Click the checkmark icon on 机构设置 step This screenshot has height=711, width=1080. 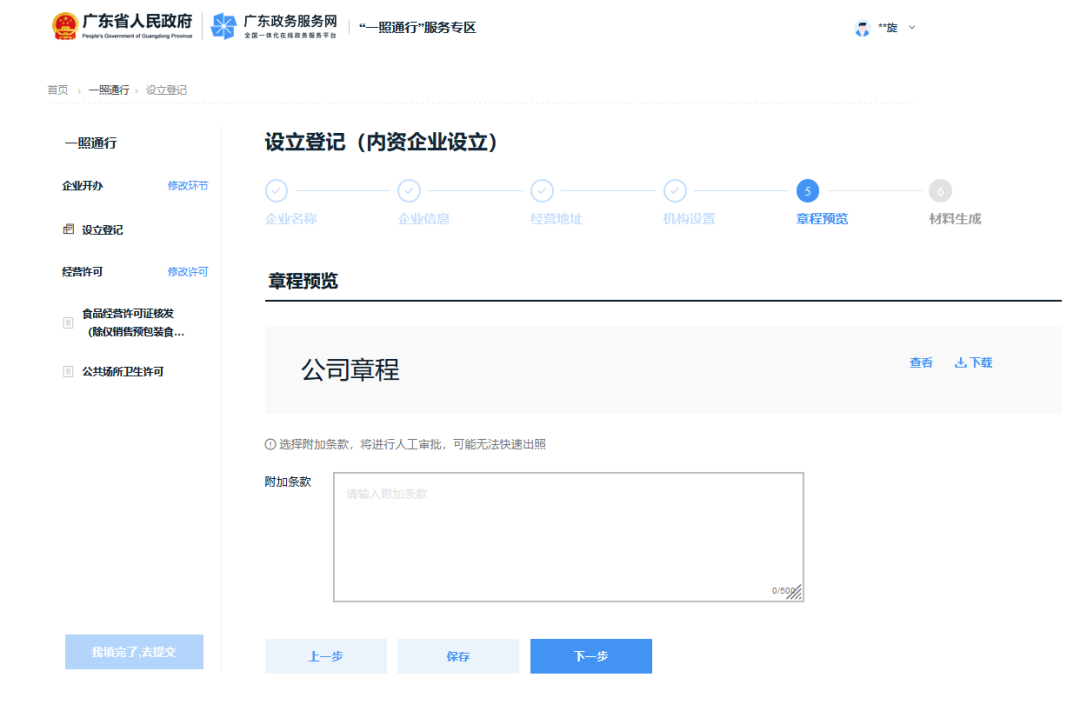pyautogui.click(x=675, y=191)
